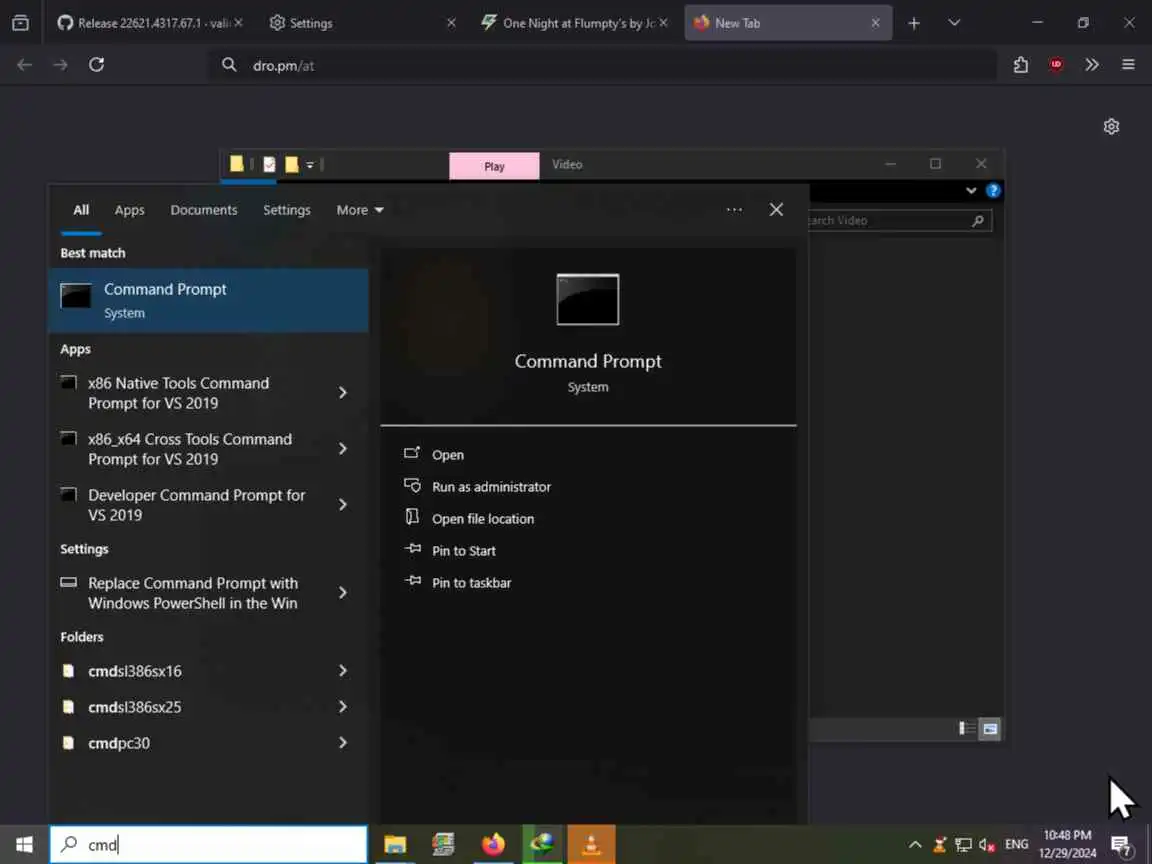Select the Documents search filter tab
Viewport: 1152px width, 864px height.
[204, 210]
